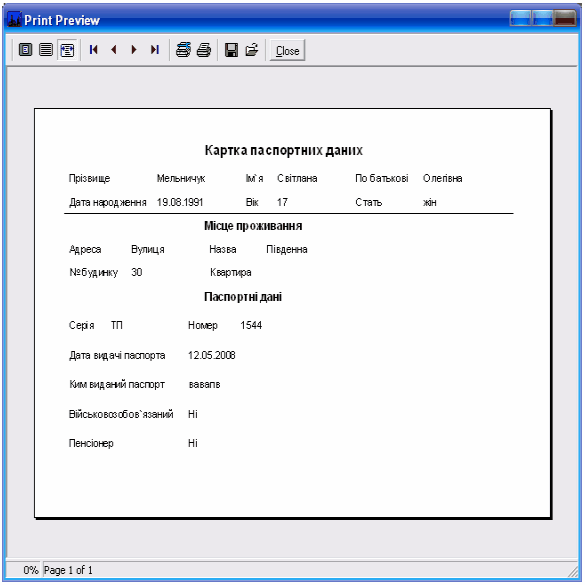Image resolution: width=585 pixels, height=585 pixels.
Task: Open the printer setup icon
Action: (183, 50)
